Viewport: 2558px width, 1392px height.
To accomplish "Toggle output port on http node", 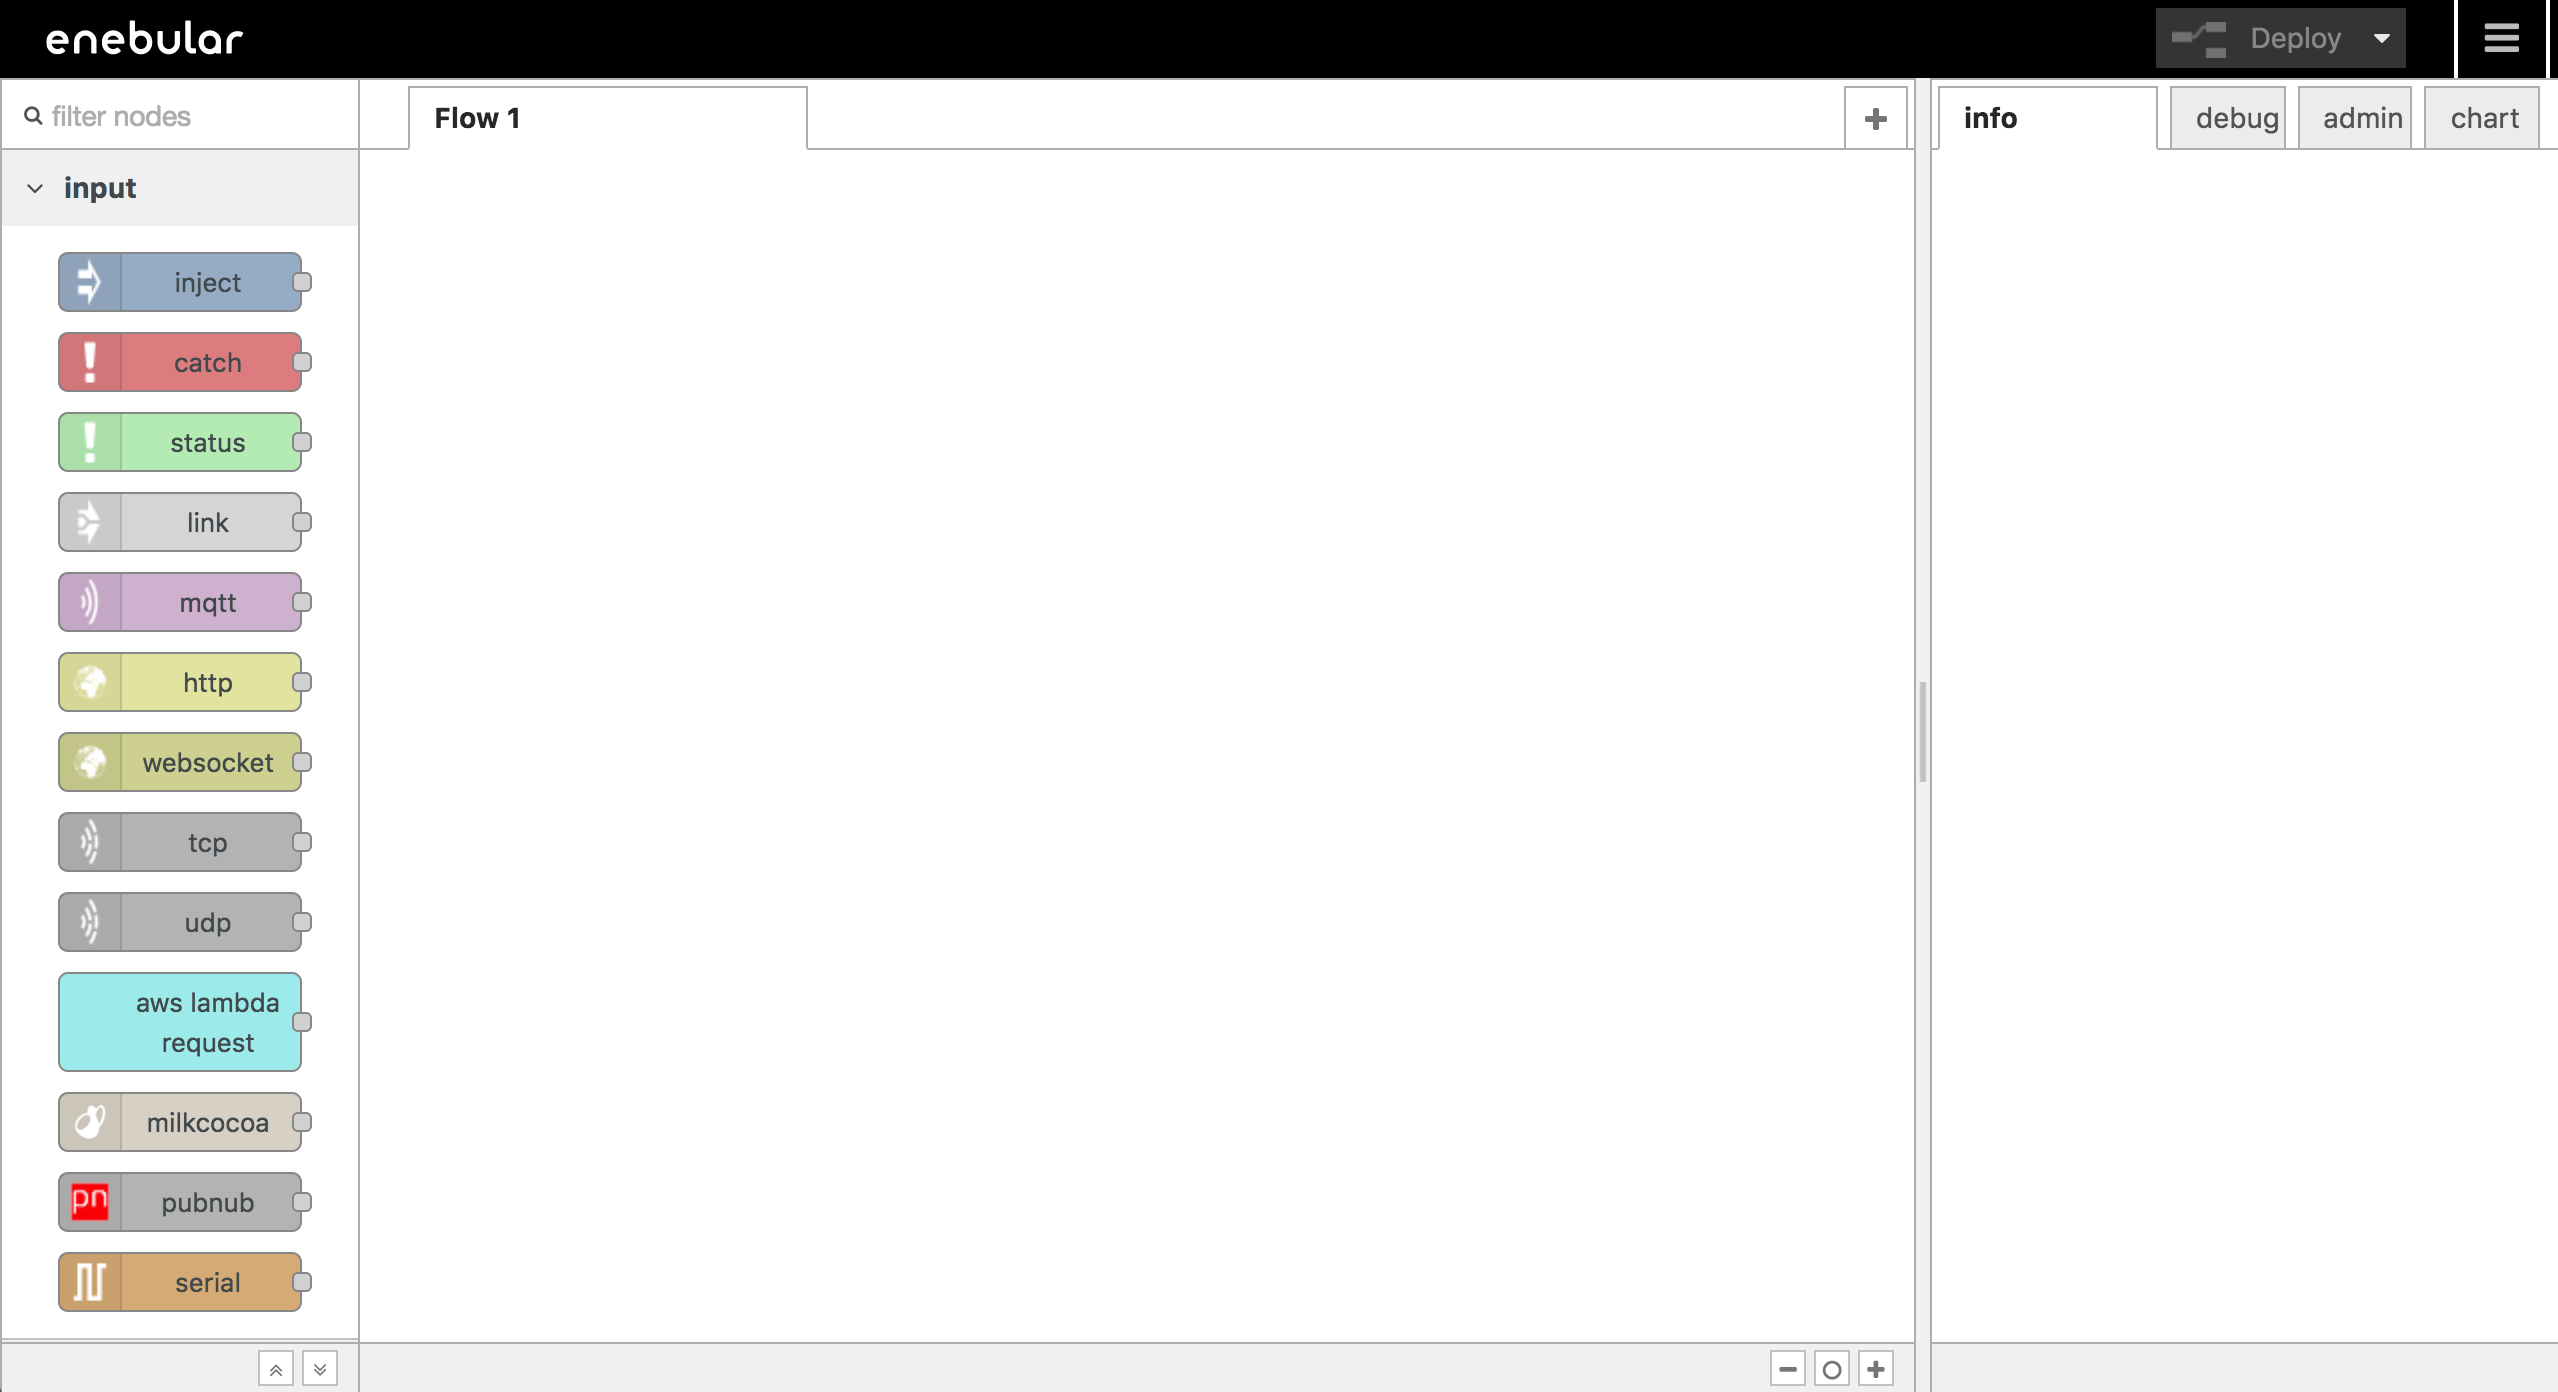I will tap(302, 682).
